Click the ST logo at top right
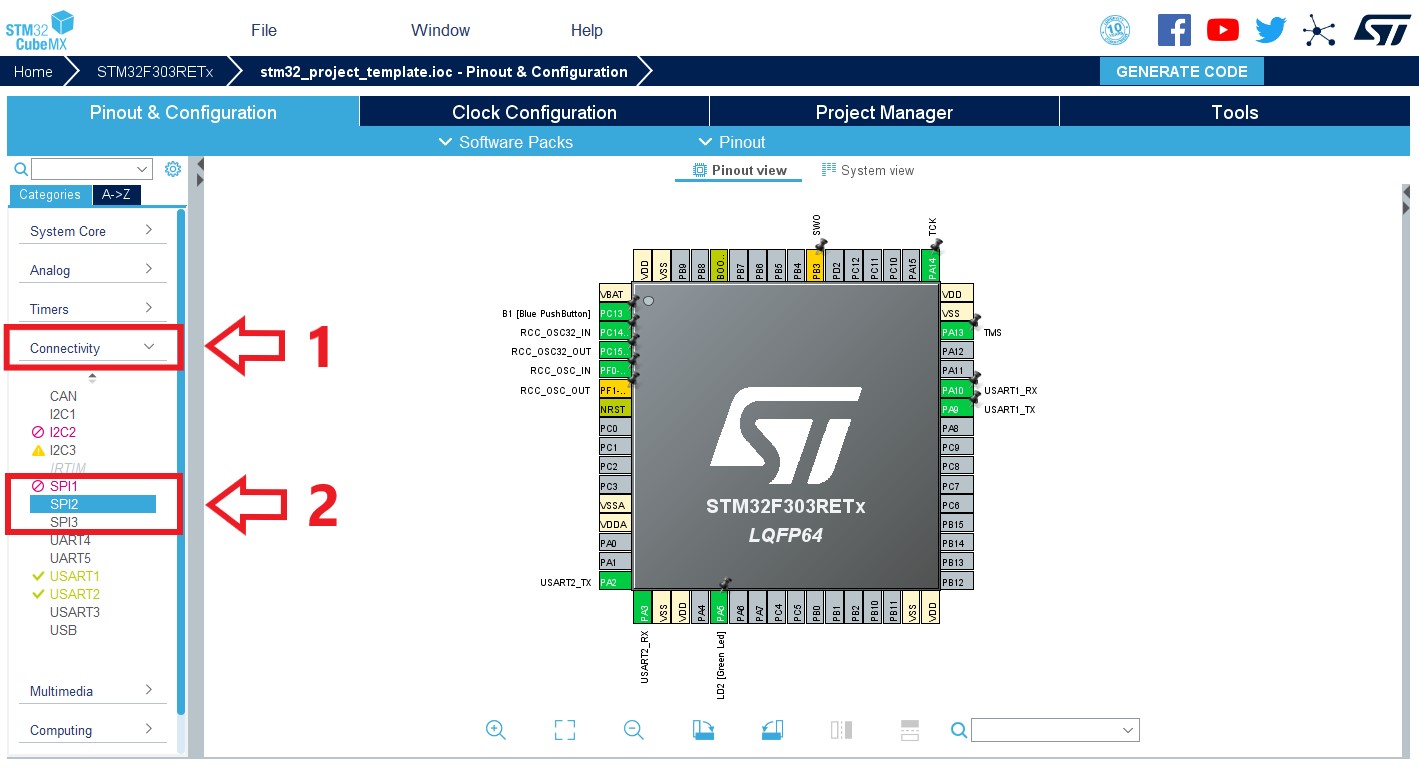This screenshot has width=1419, height=768. click(x=1382, y=29)
